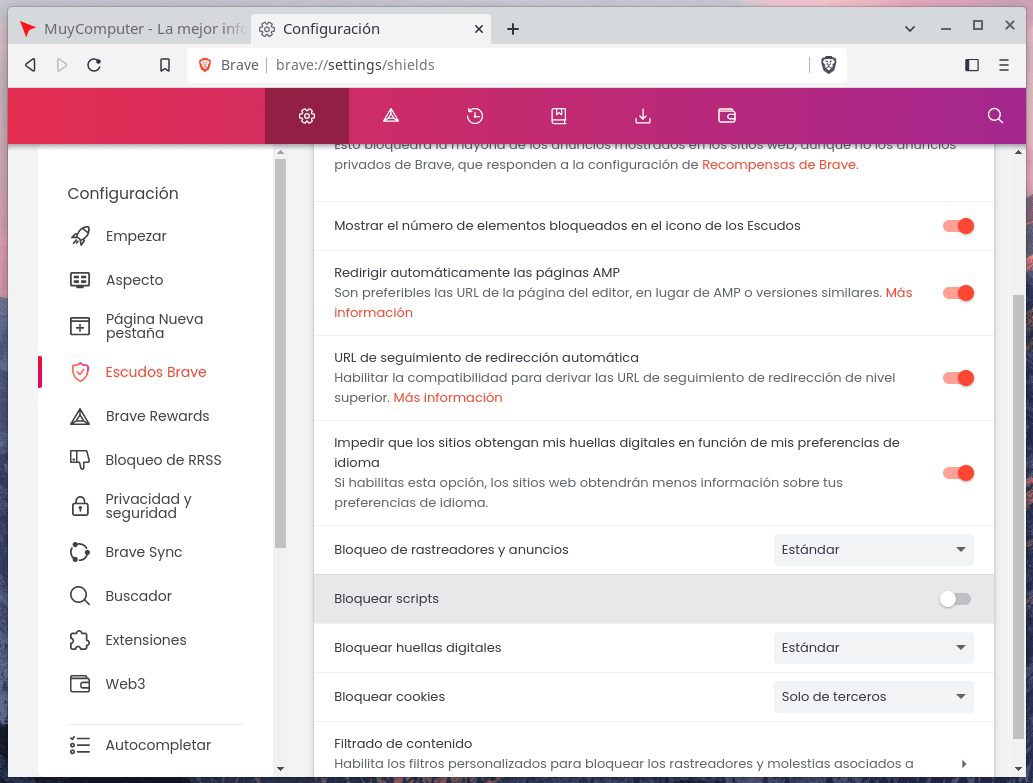1033x783 pixels.
Task: Go back with the back arrow
Action: (x=30, y=65)
